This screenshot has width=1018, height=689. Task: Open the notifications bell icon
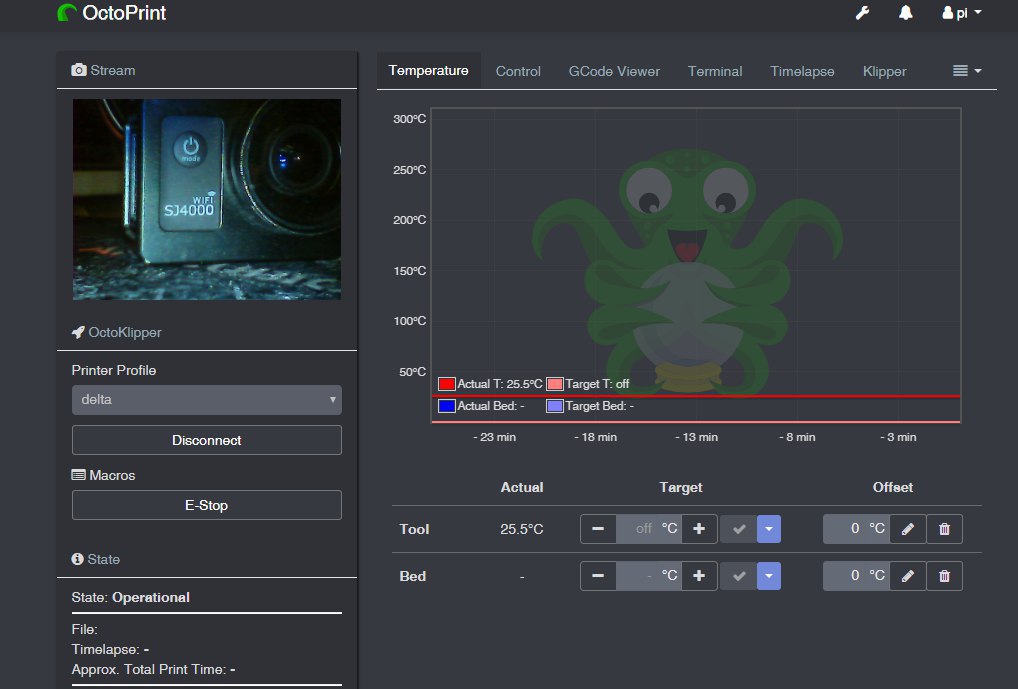pos(906,13)
